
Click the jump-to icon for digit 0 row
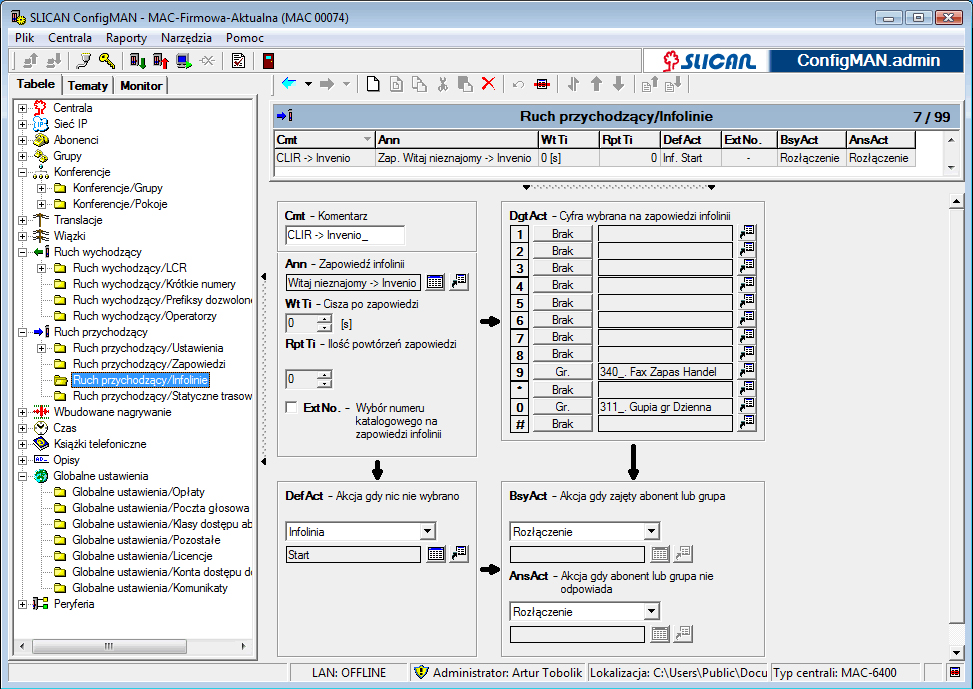(747, 406)
